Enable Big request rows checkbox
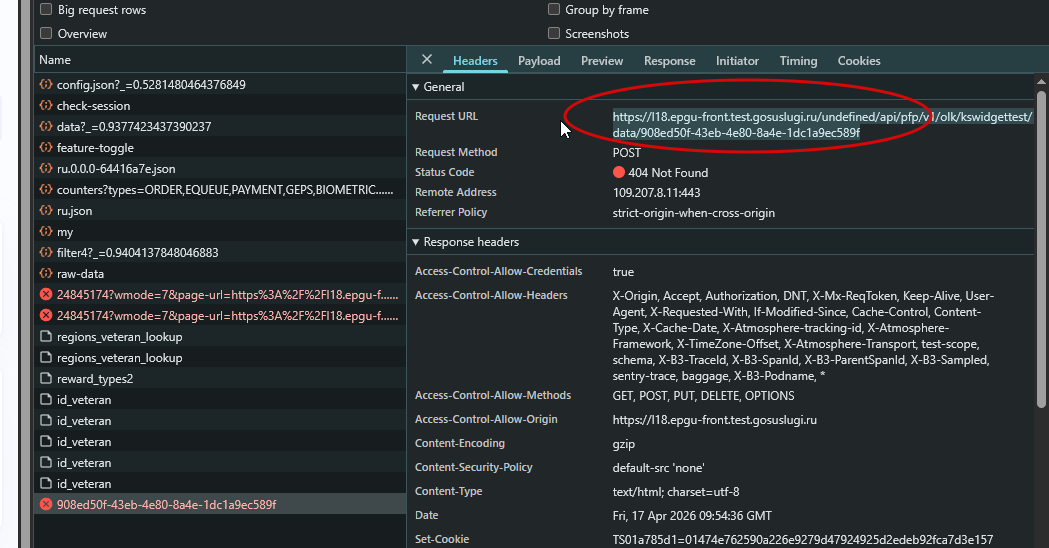 46,9
